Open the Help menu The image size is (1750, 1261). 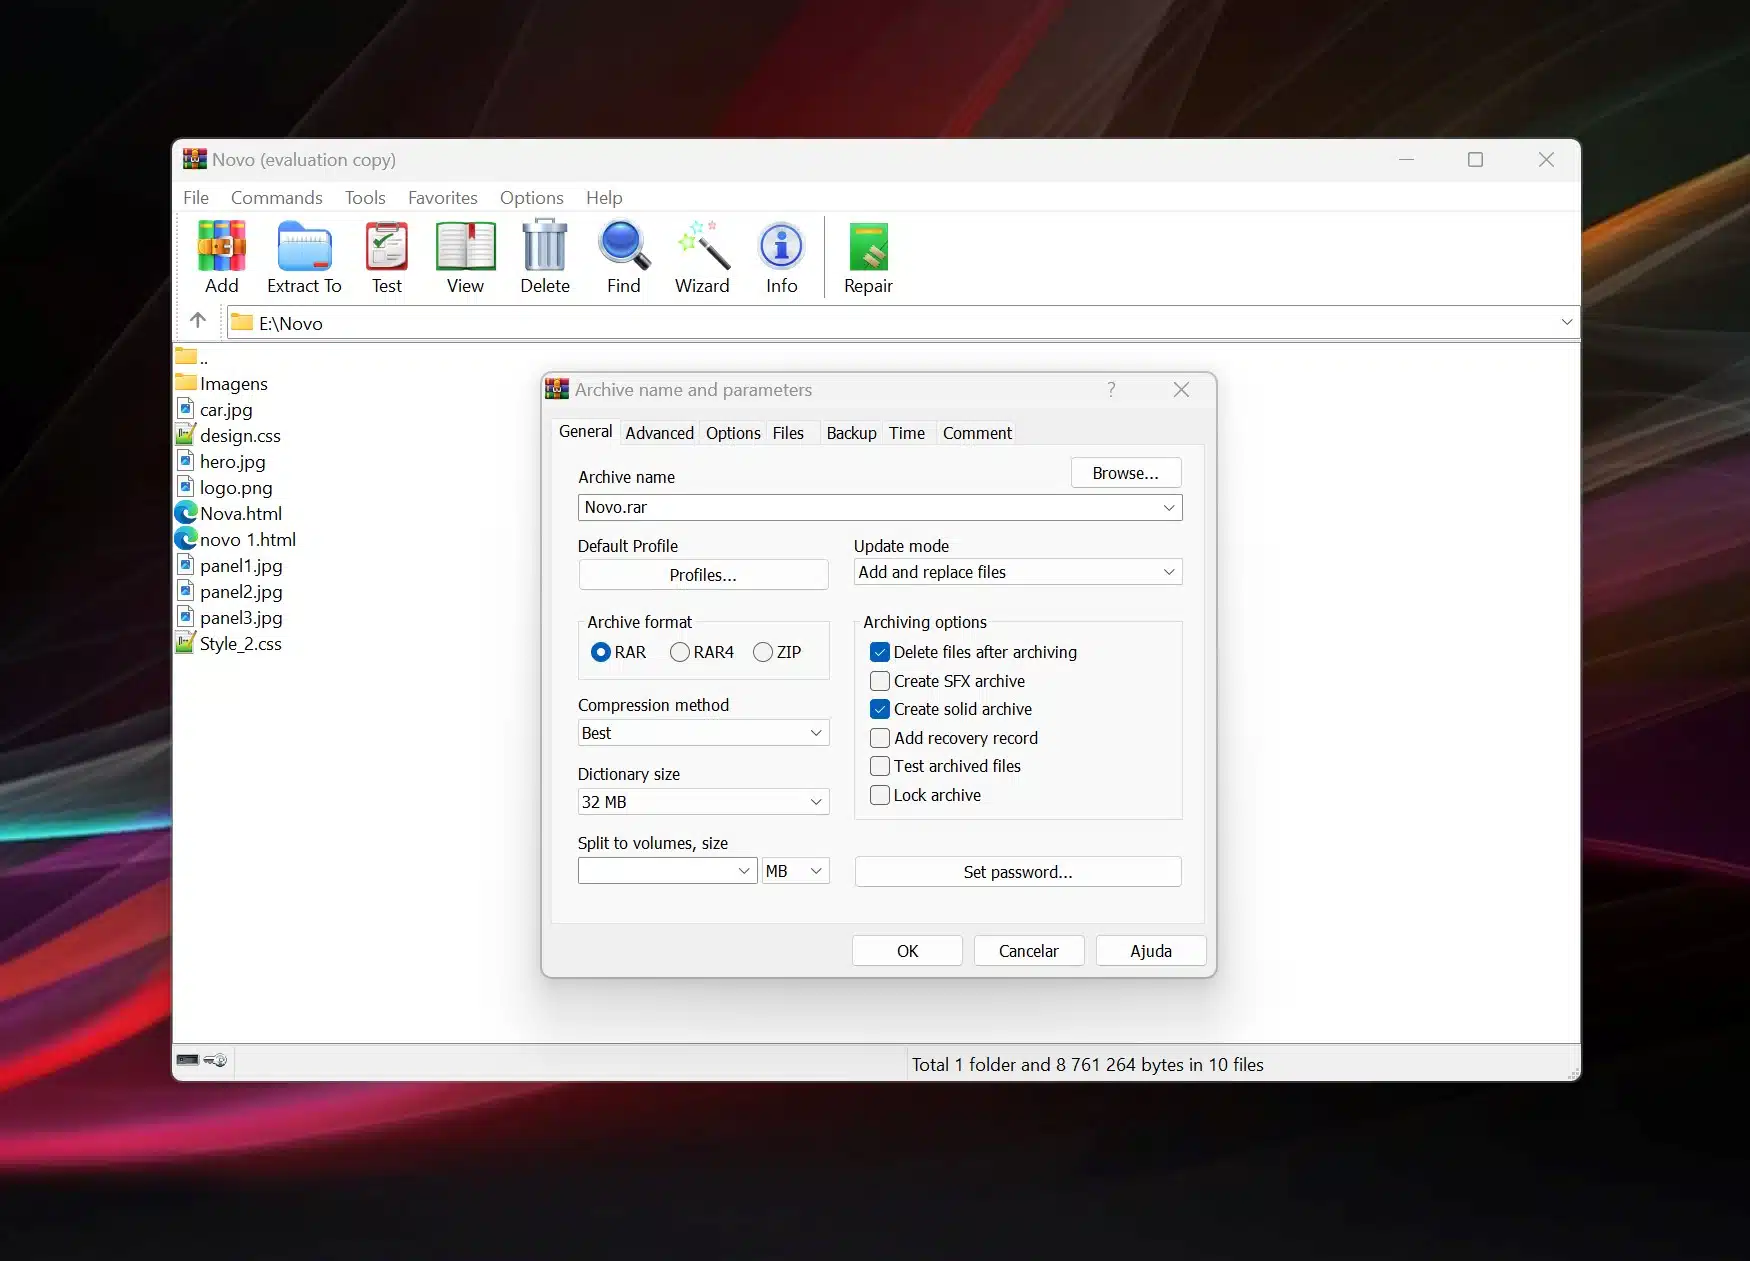[604, 197]
